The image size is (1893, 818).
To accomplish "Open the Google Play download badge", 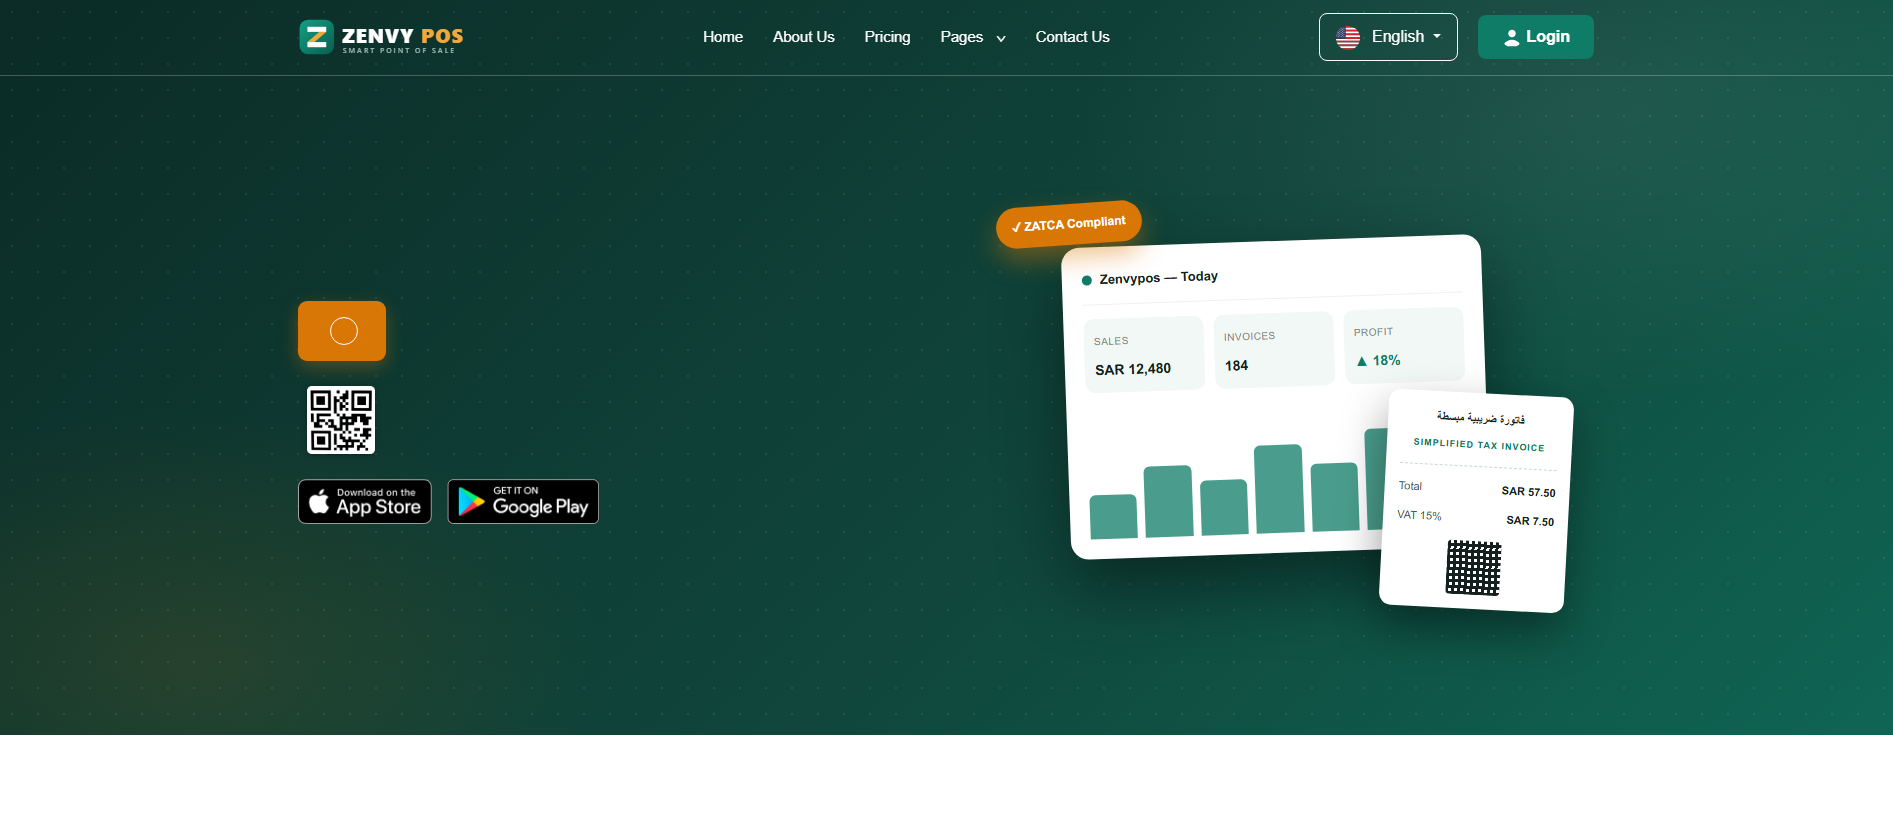I will [523, 501].
